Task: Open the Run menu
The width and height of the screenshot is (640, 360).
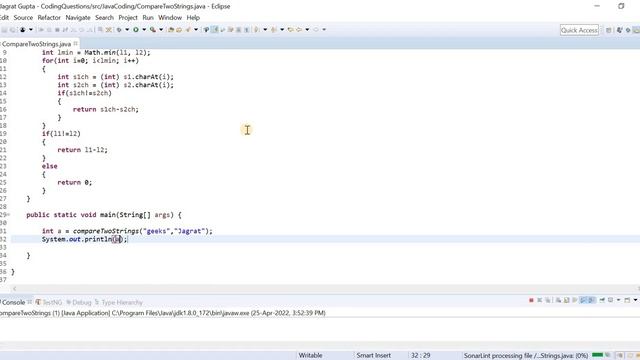Action: click(148, 18)
